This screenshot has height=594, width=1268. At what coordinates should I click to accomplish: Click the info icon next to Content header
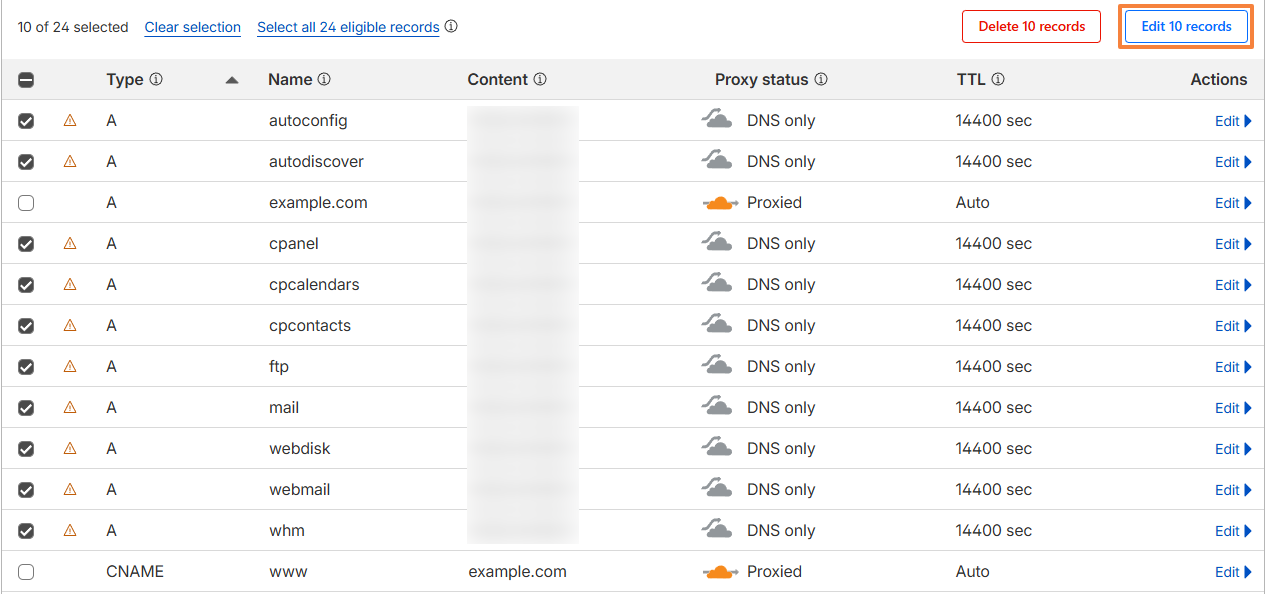coord(540,80)
